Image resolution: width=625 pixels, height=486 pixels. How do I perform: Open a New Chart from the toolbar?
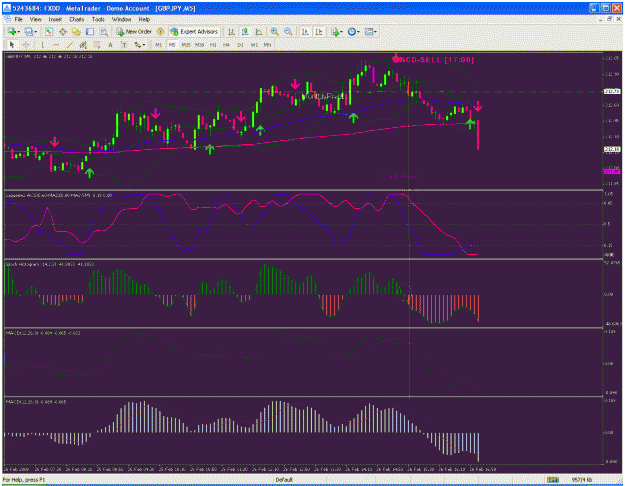12,31
